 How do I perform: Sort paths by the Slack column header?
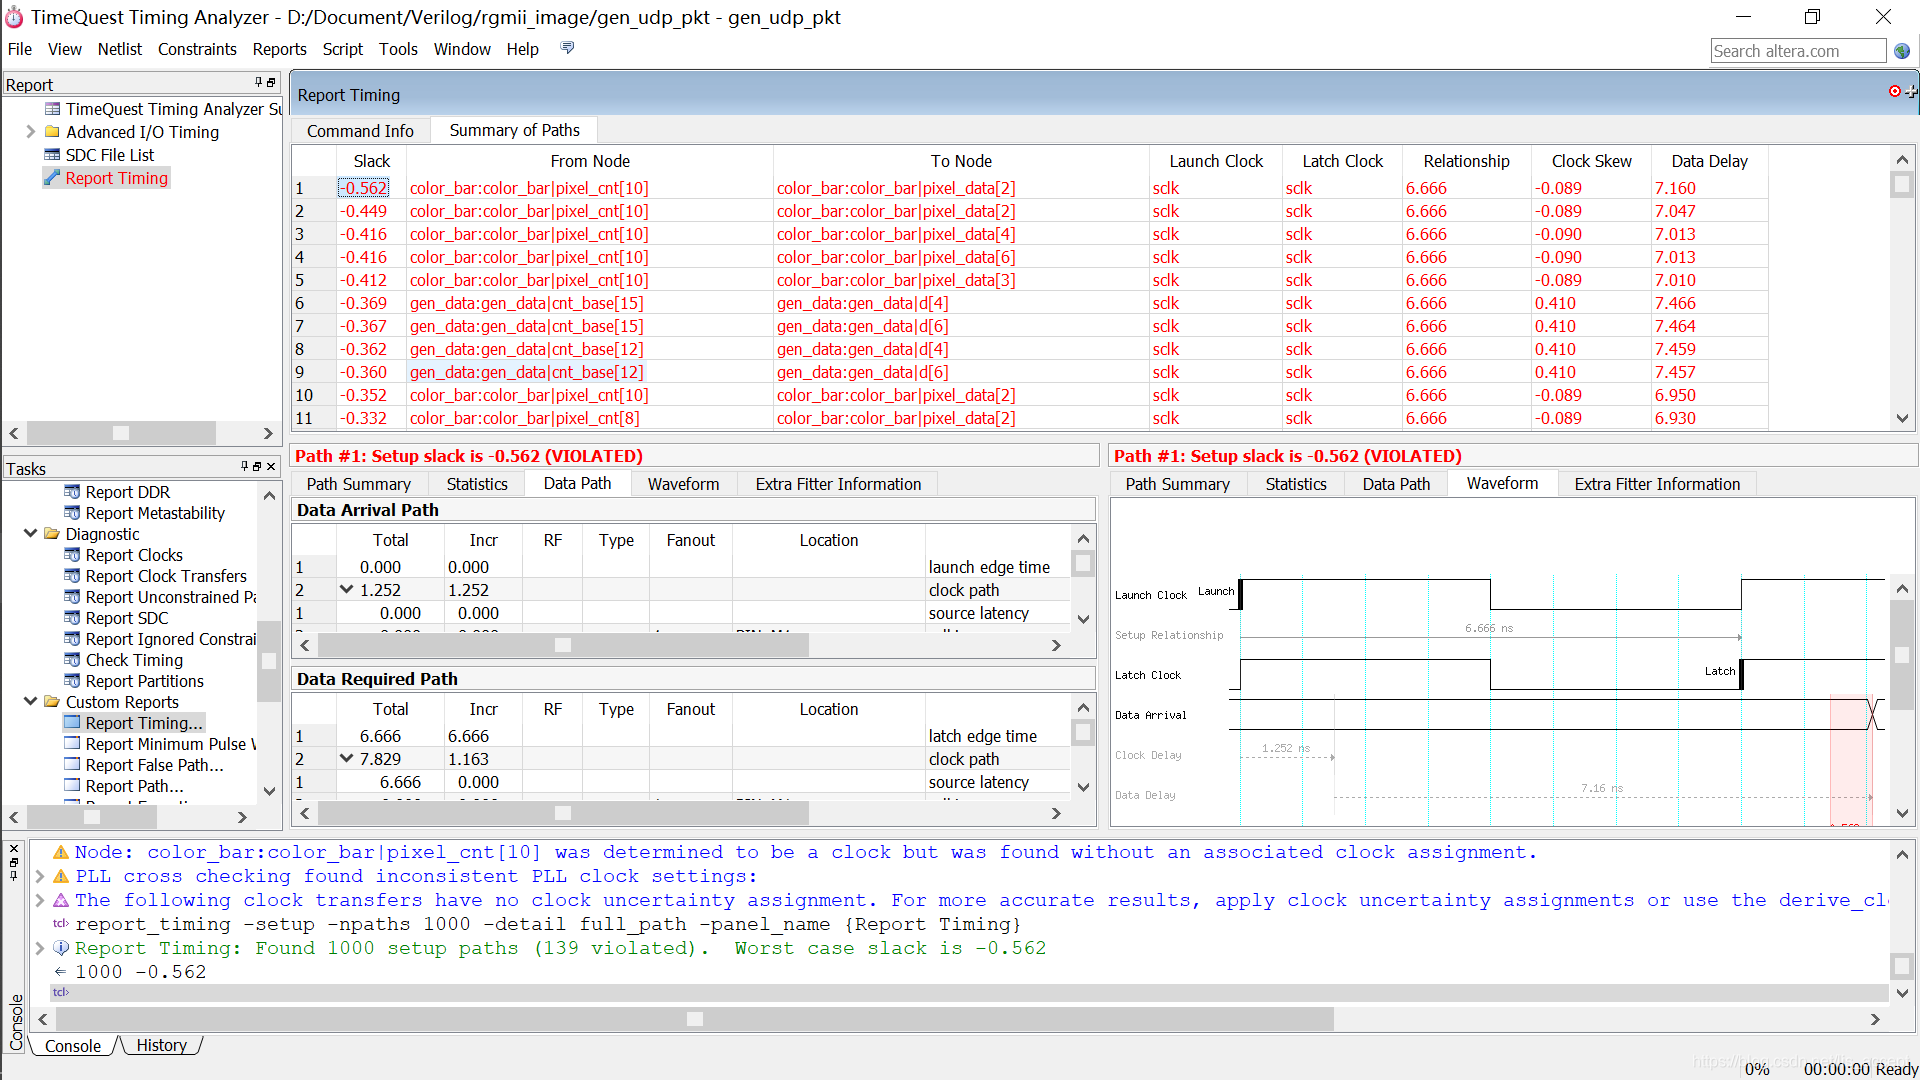pos(371,161)
